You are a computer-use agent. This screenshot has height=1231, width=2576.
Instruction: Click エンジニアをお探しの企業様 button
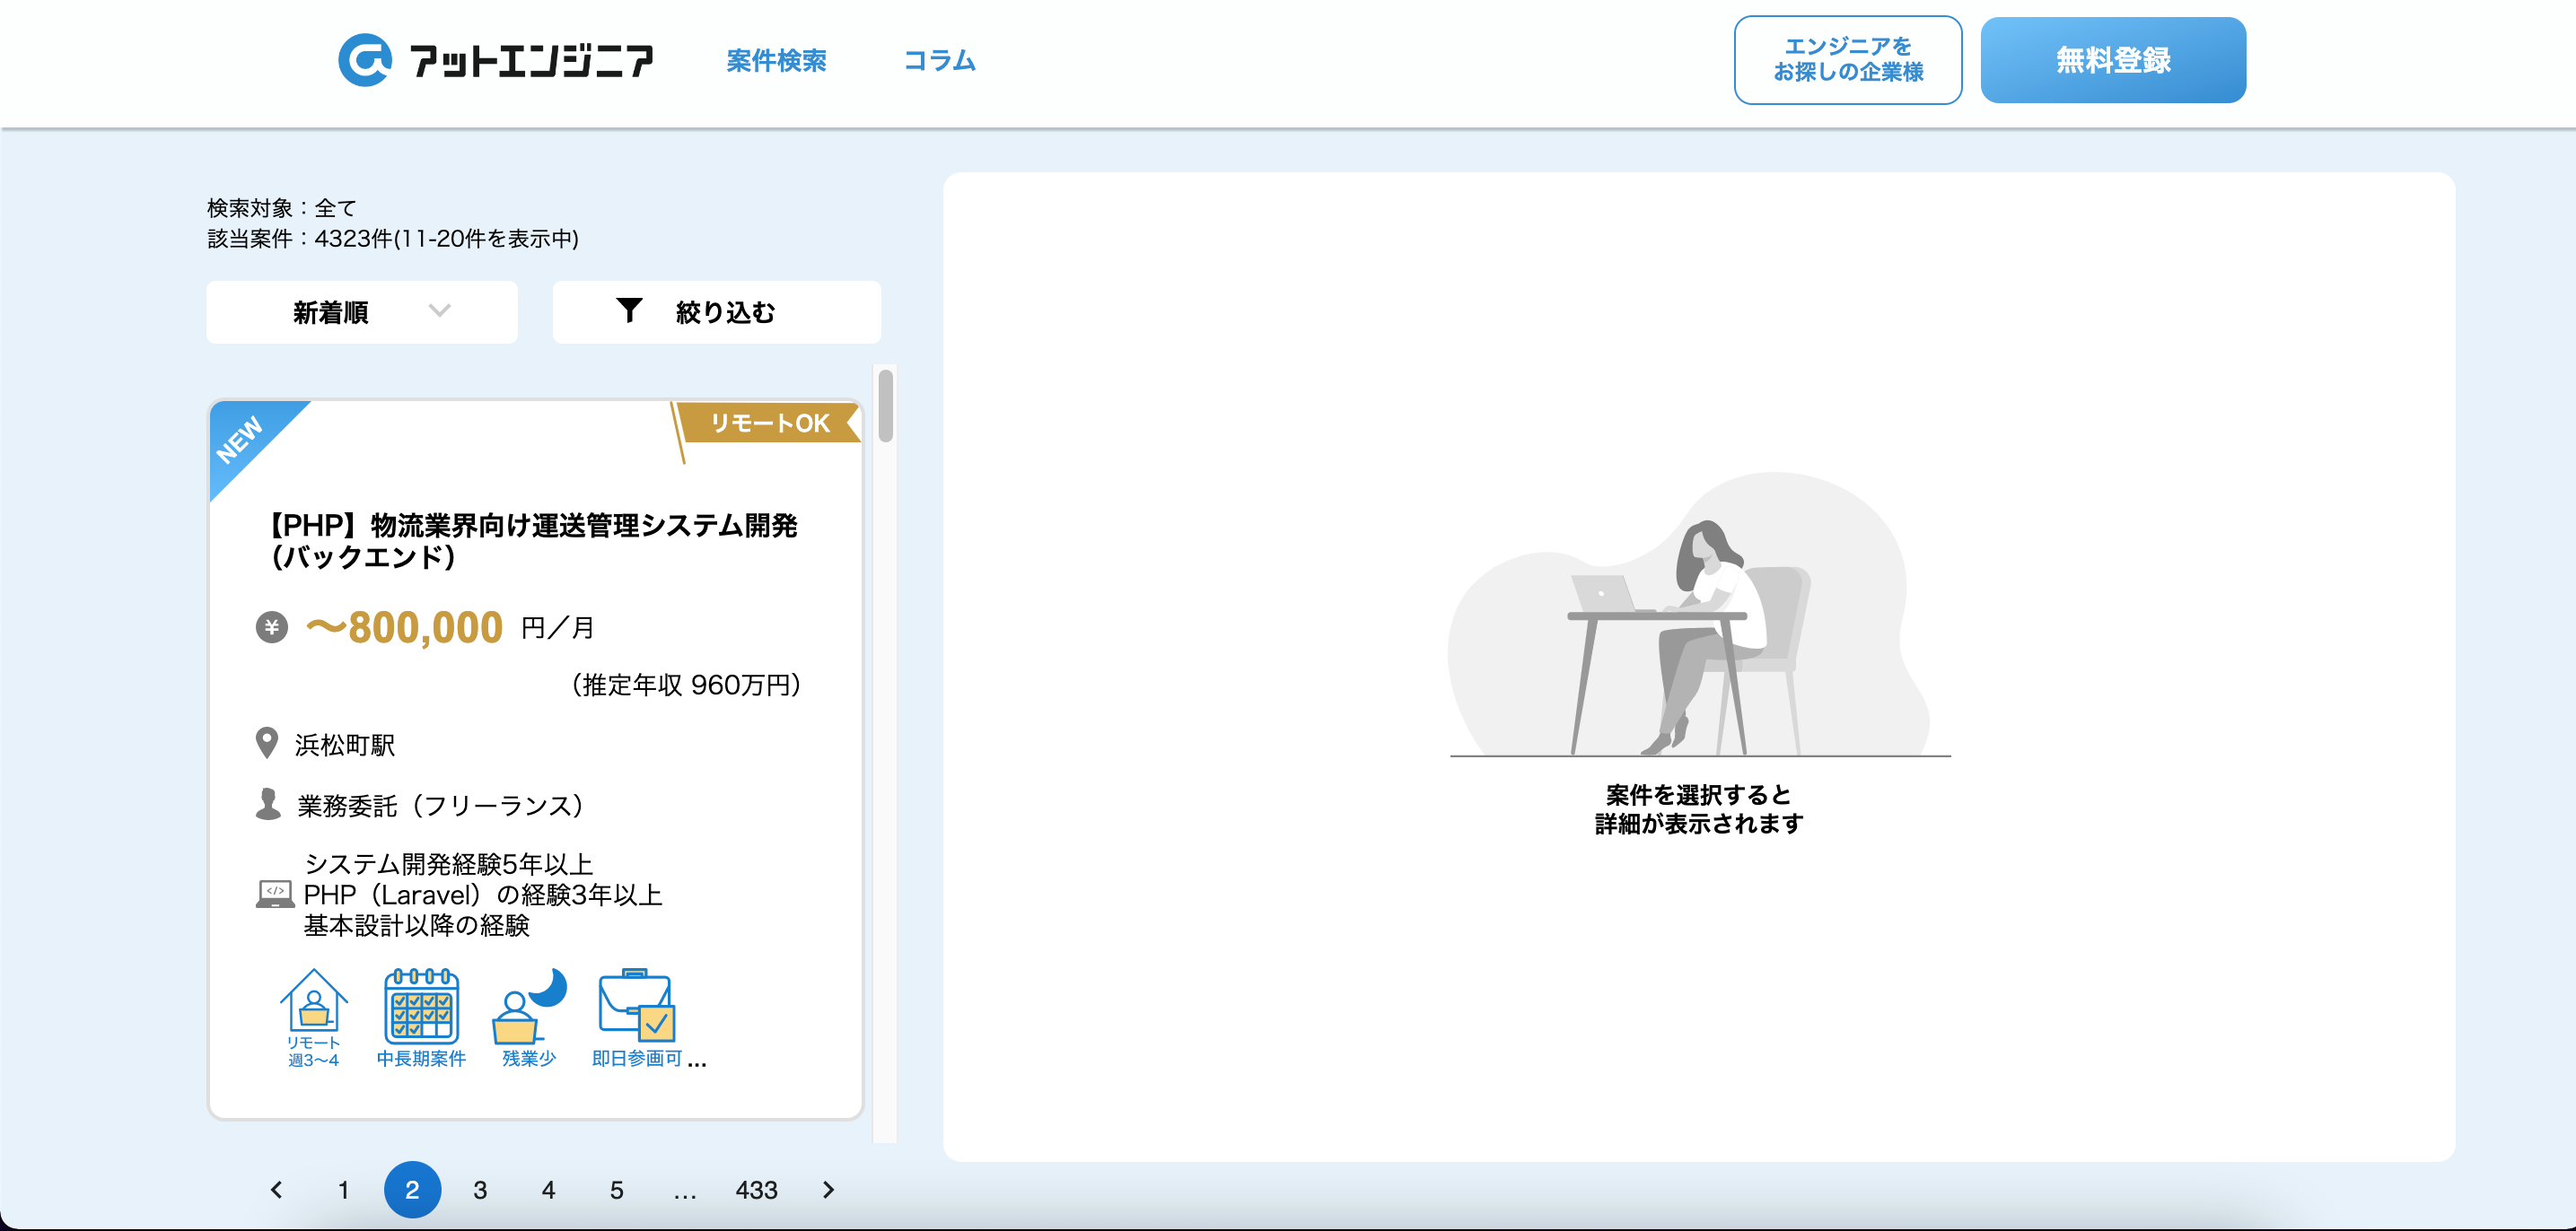click(1847, 60)
